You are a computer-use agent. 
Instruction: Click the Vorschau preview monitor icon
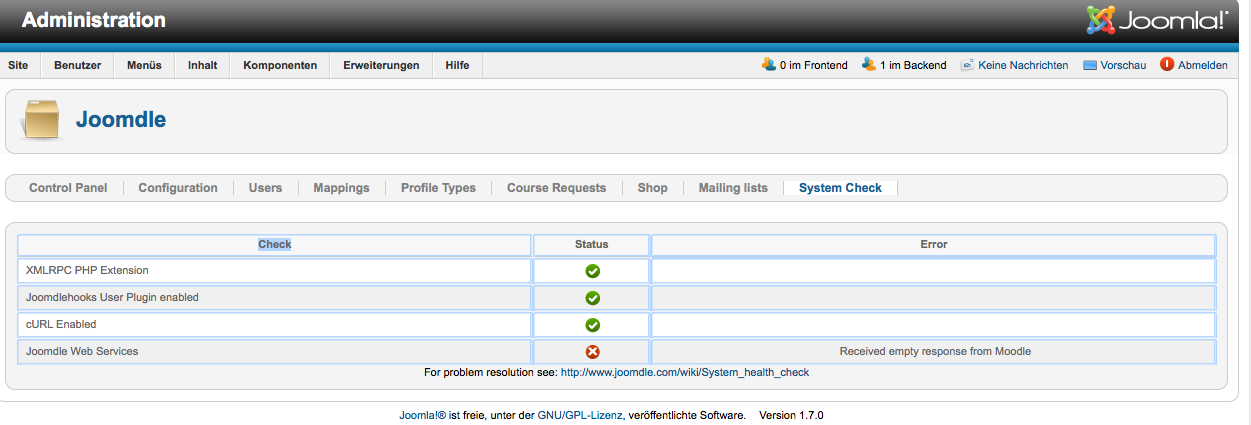(x=1090, y=65)
